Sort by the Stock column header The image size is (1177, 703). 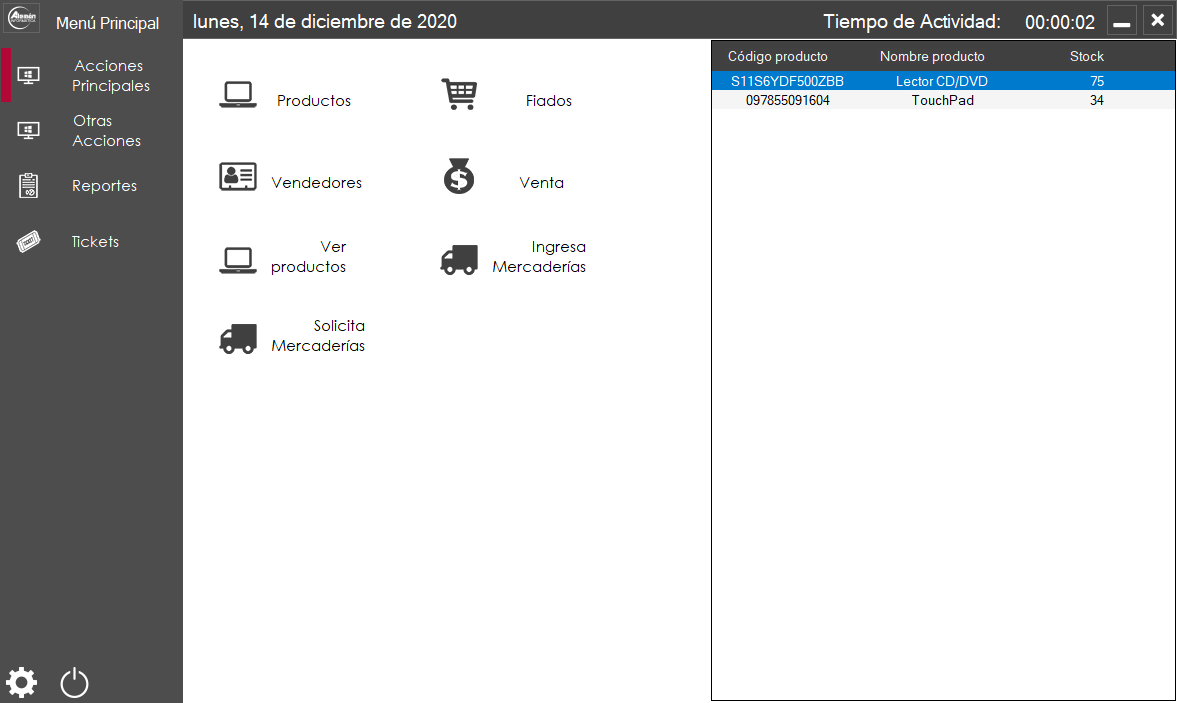[1086, 56]
